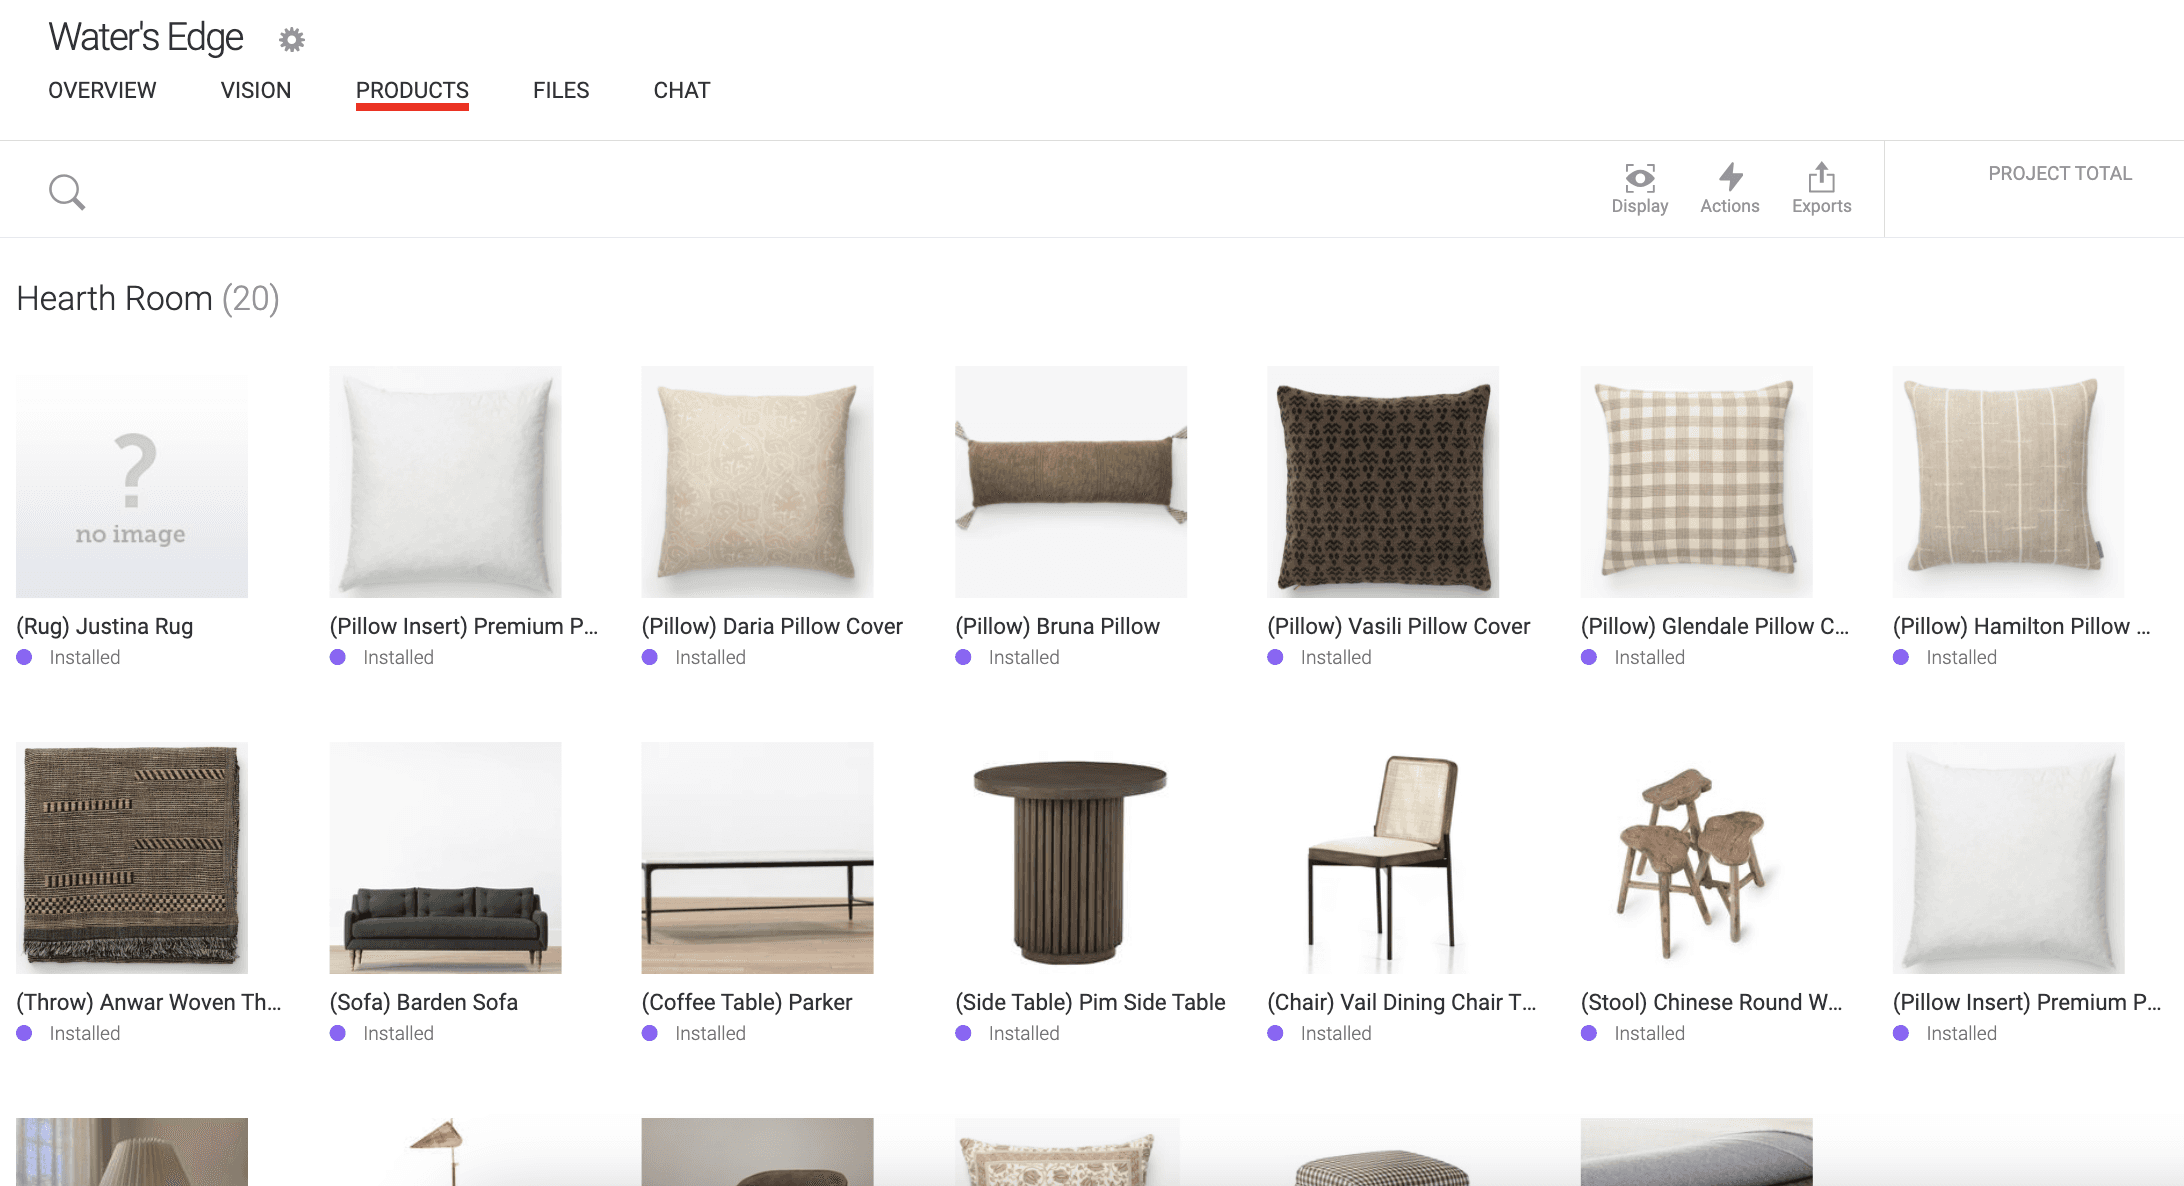The width and height of the screenshot is (2184, 1186).
Task: Click Justina Rug purple status dot
Action: pos(25,657)
